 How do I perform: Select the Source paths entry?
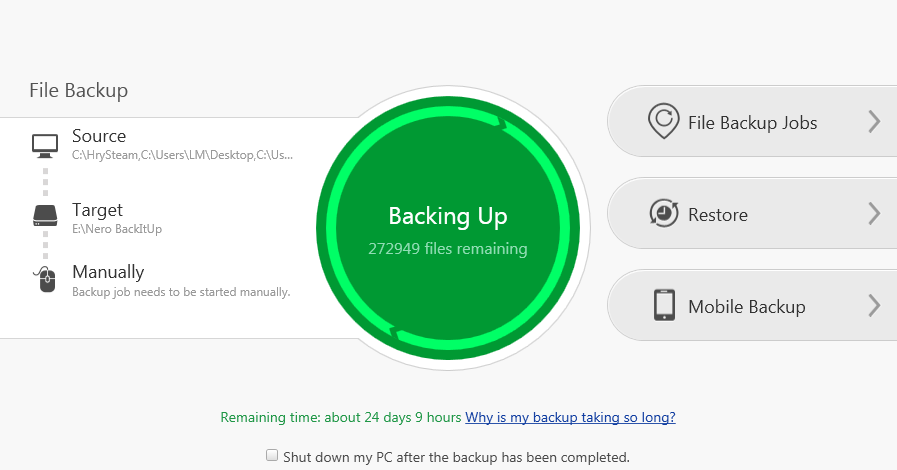[182, 144]
